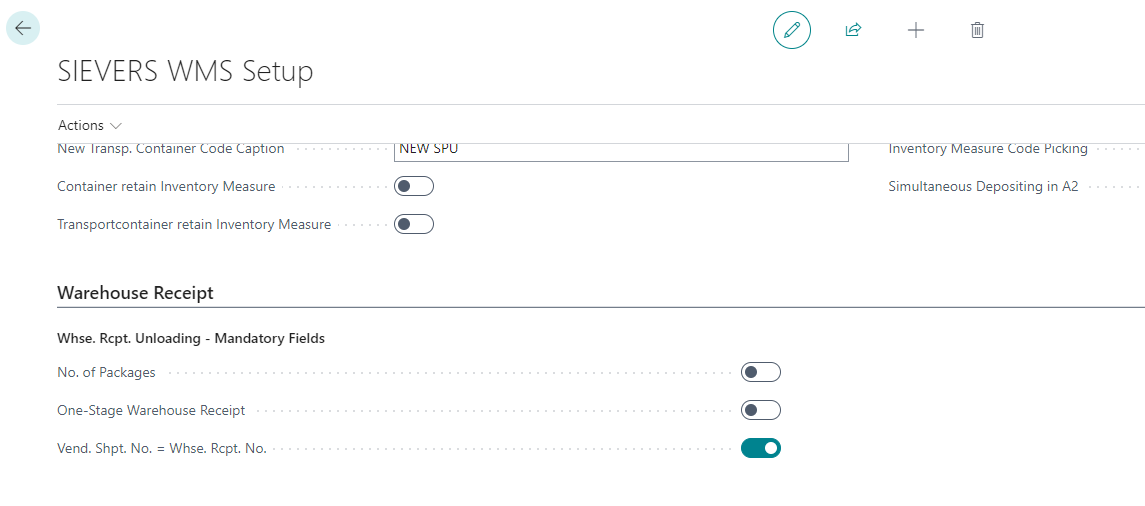1145x506 pixels.
Task: Open the Actions menu
Action: coord(89,125)
